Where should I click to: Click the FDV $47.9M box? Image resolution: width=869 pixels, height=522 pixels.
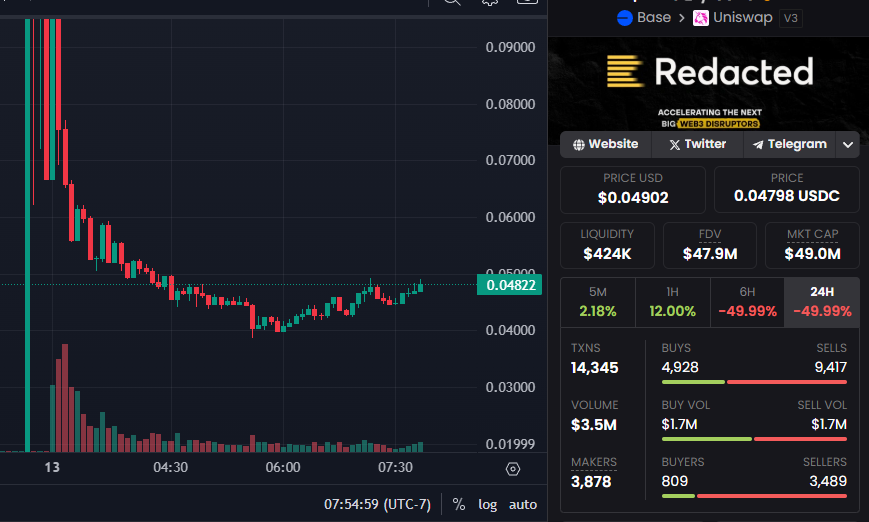pos(710,245)
